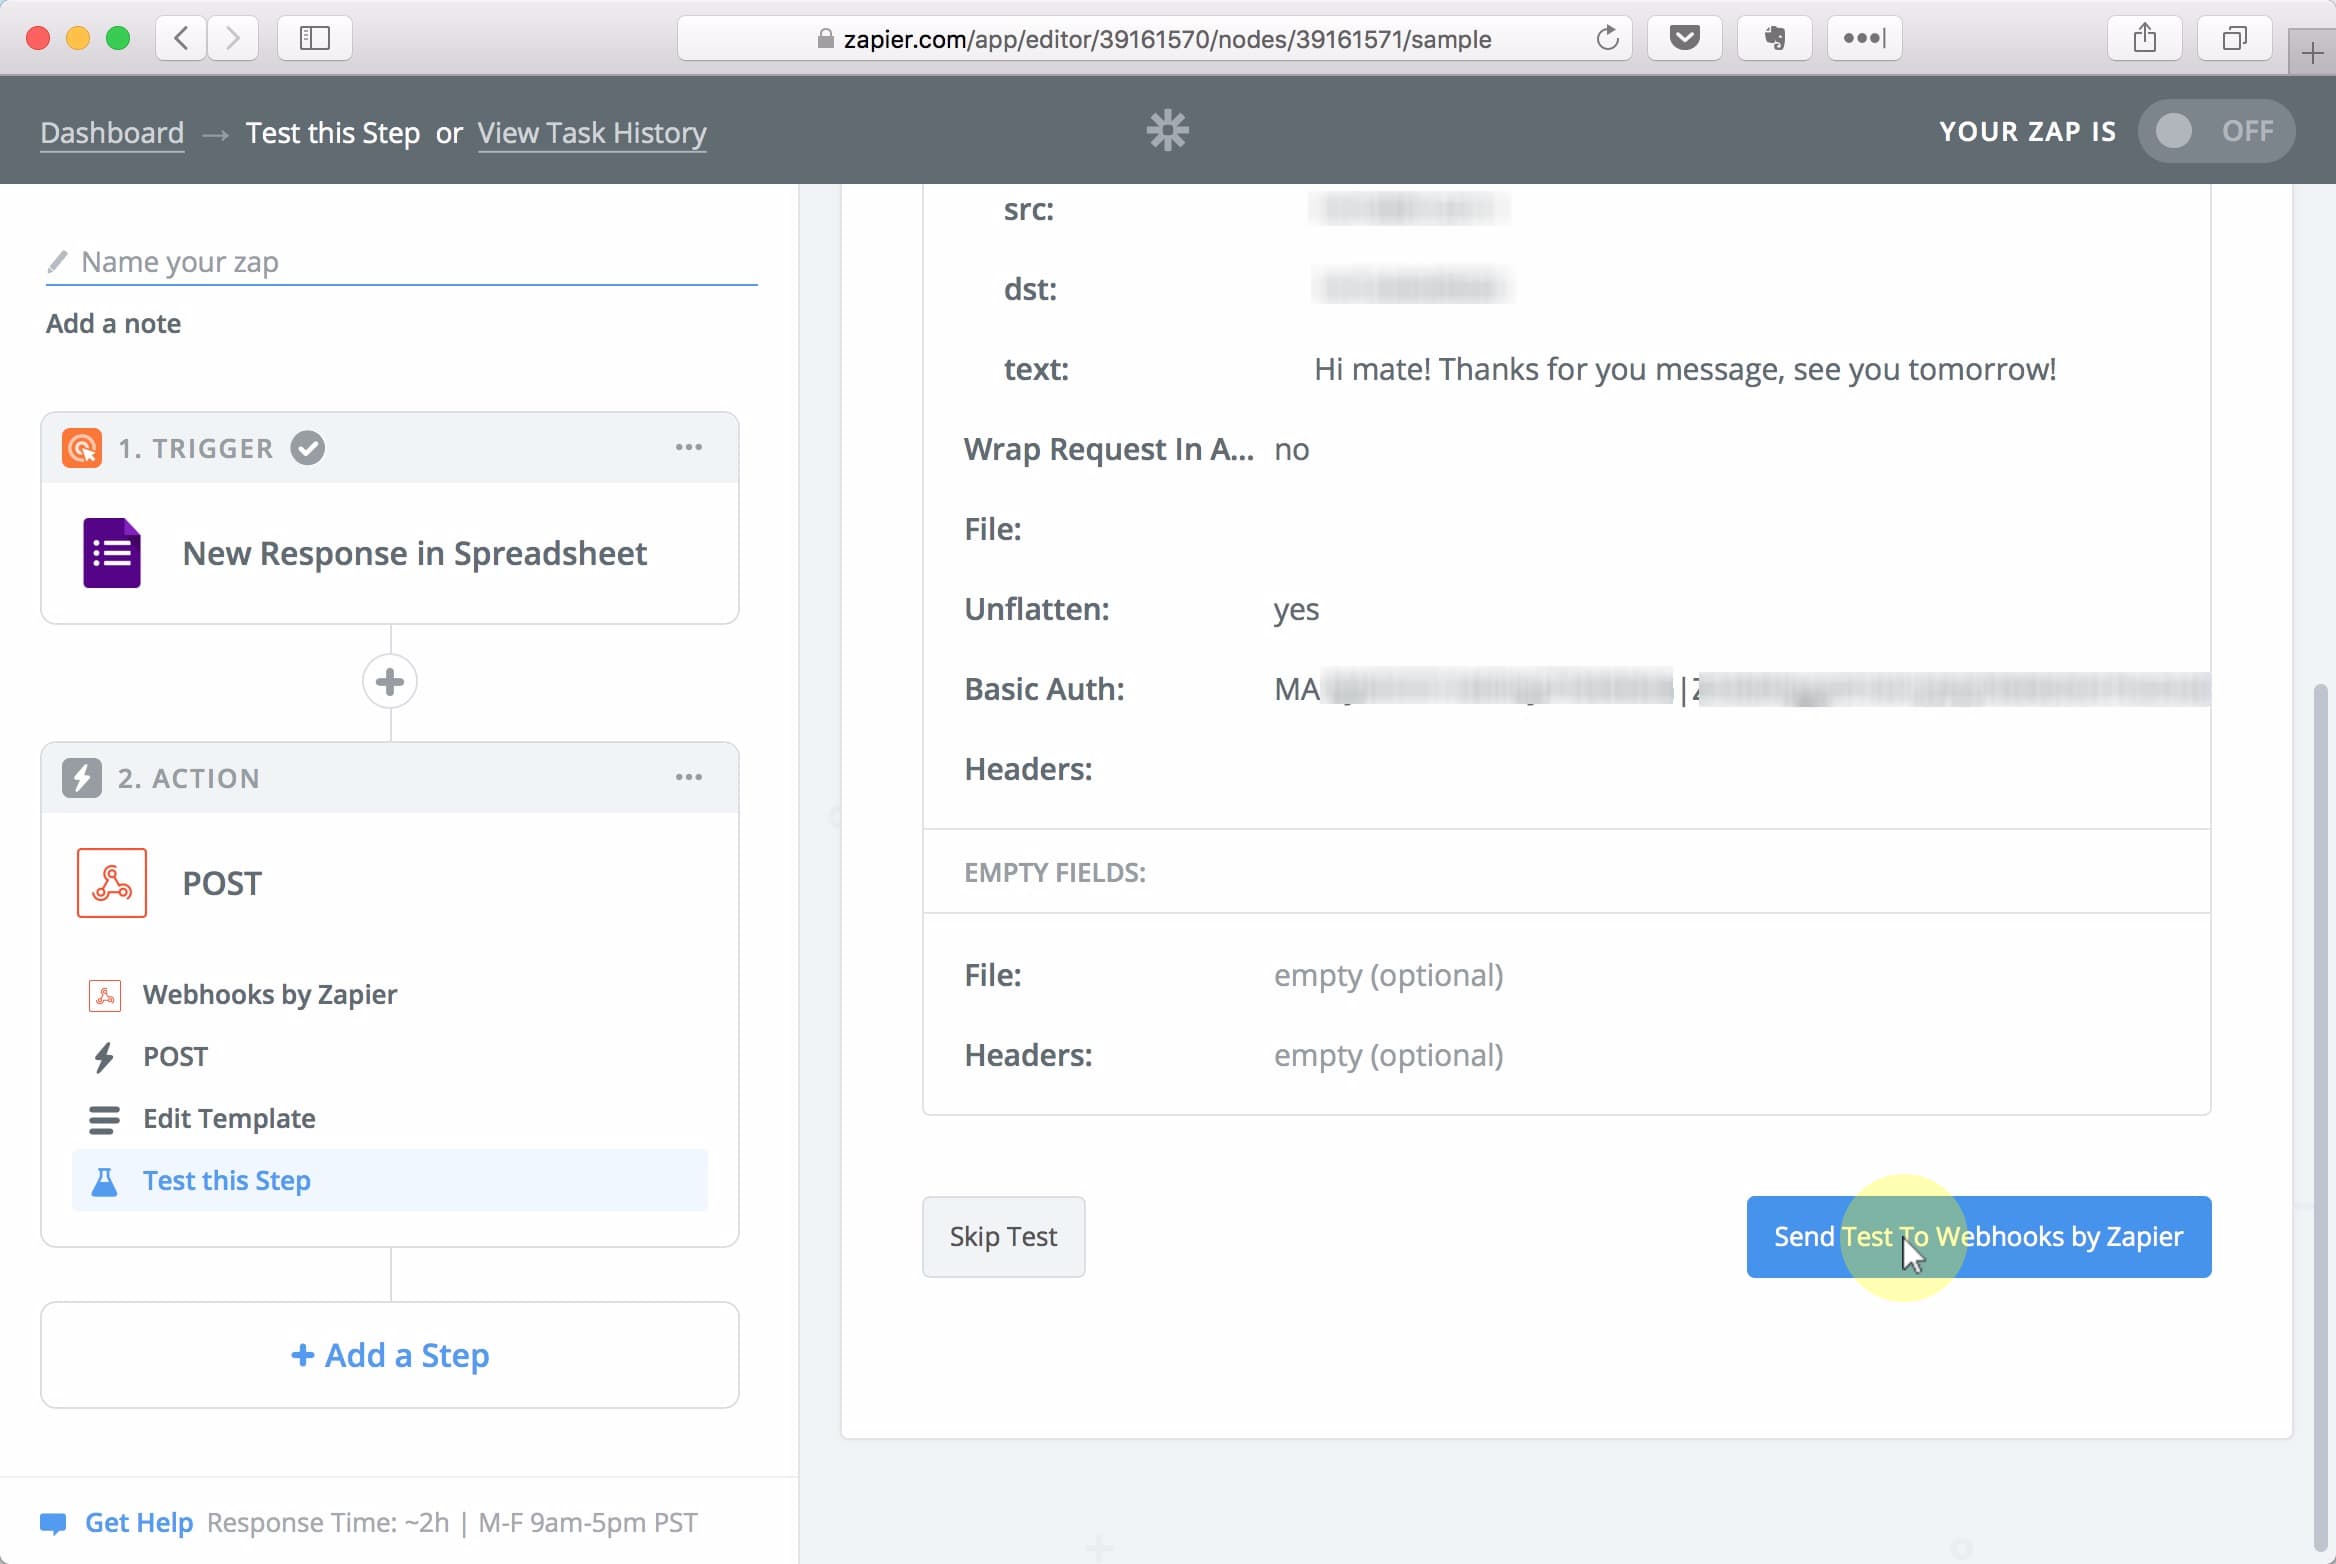Reload the page from the address bar
The image size is (2336, 1564).
click(1607, 38)
